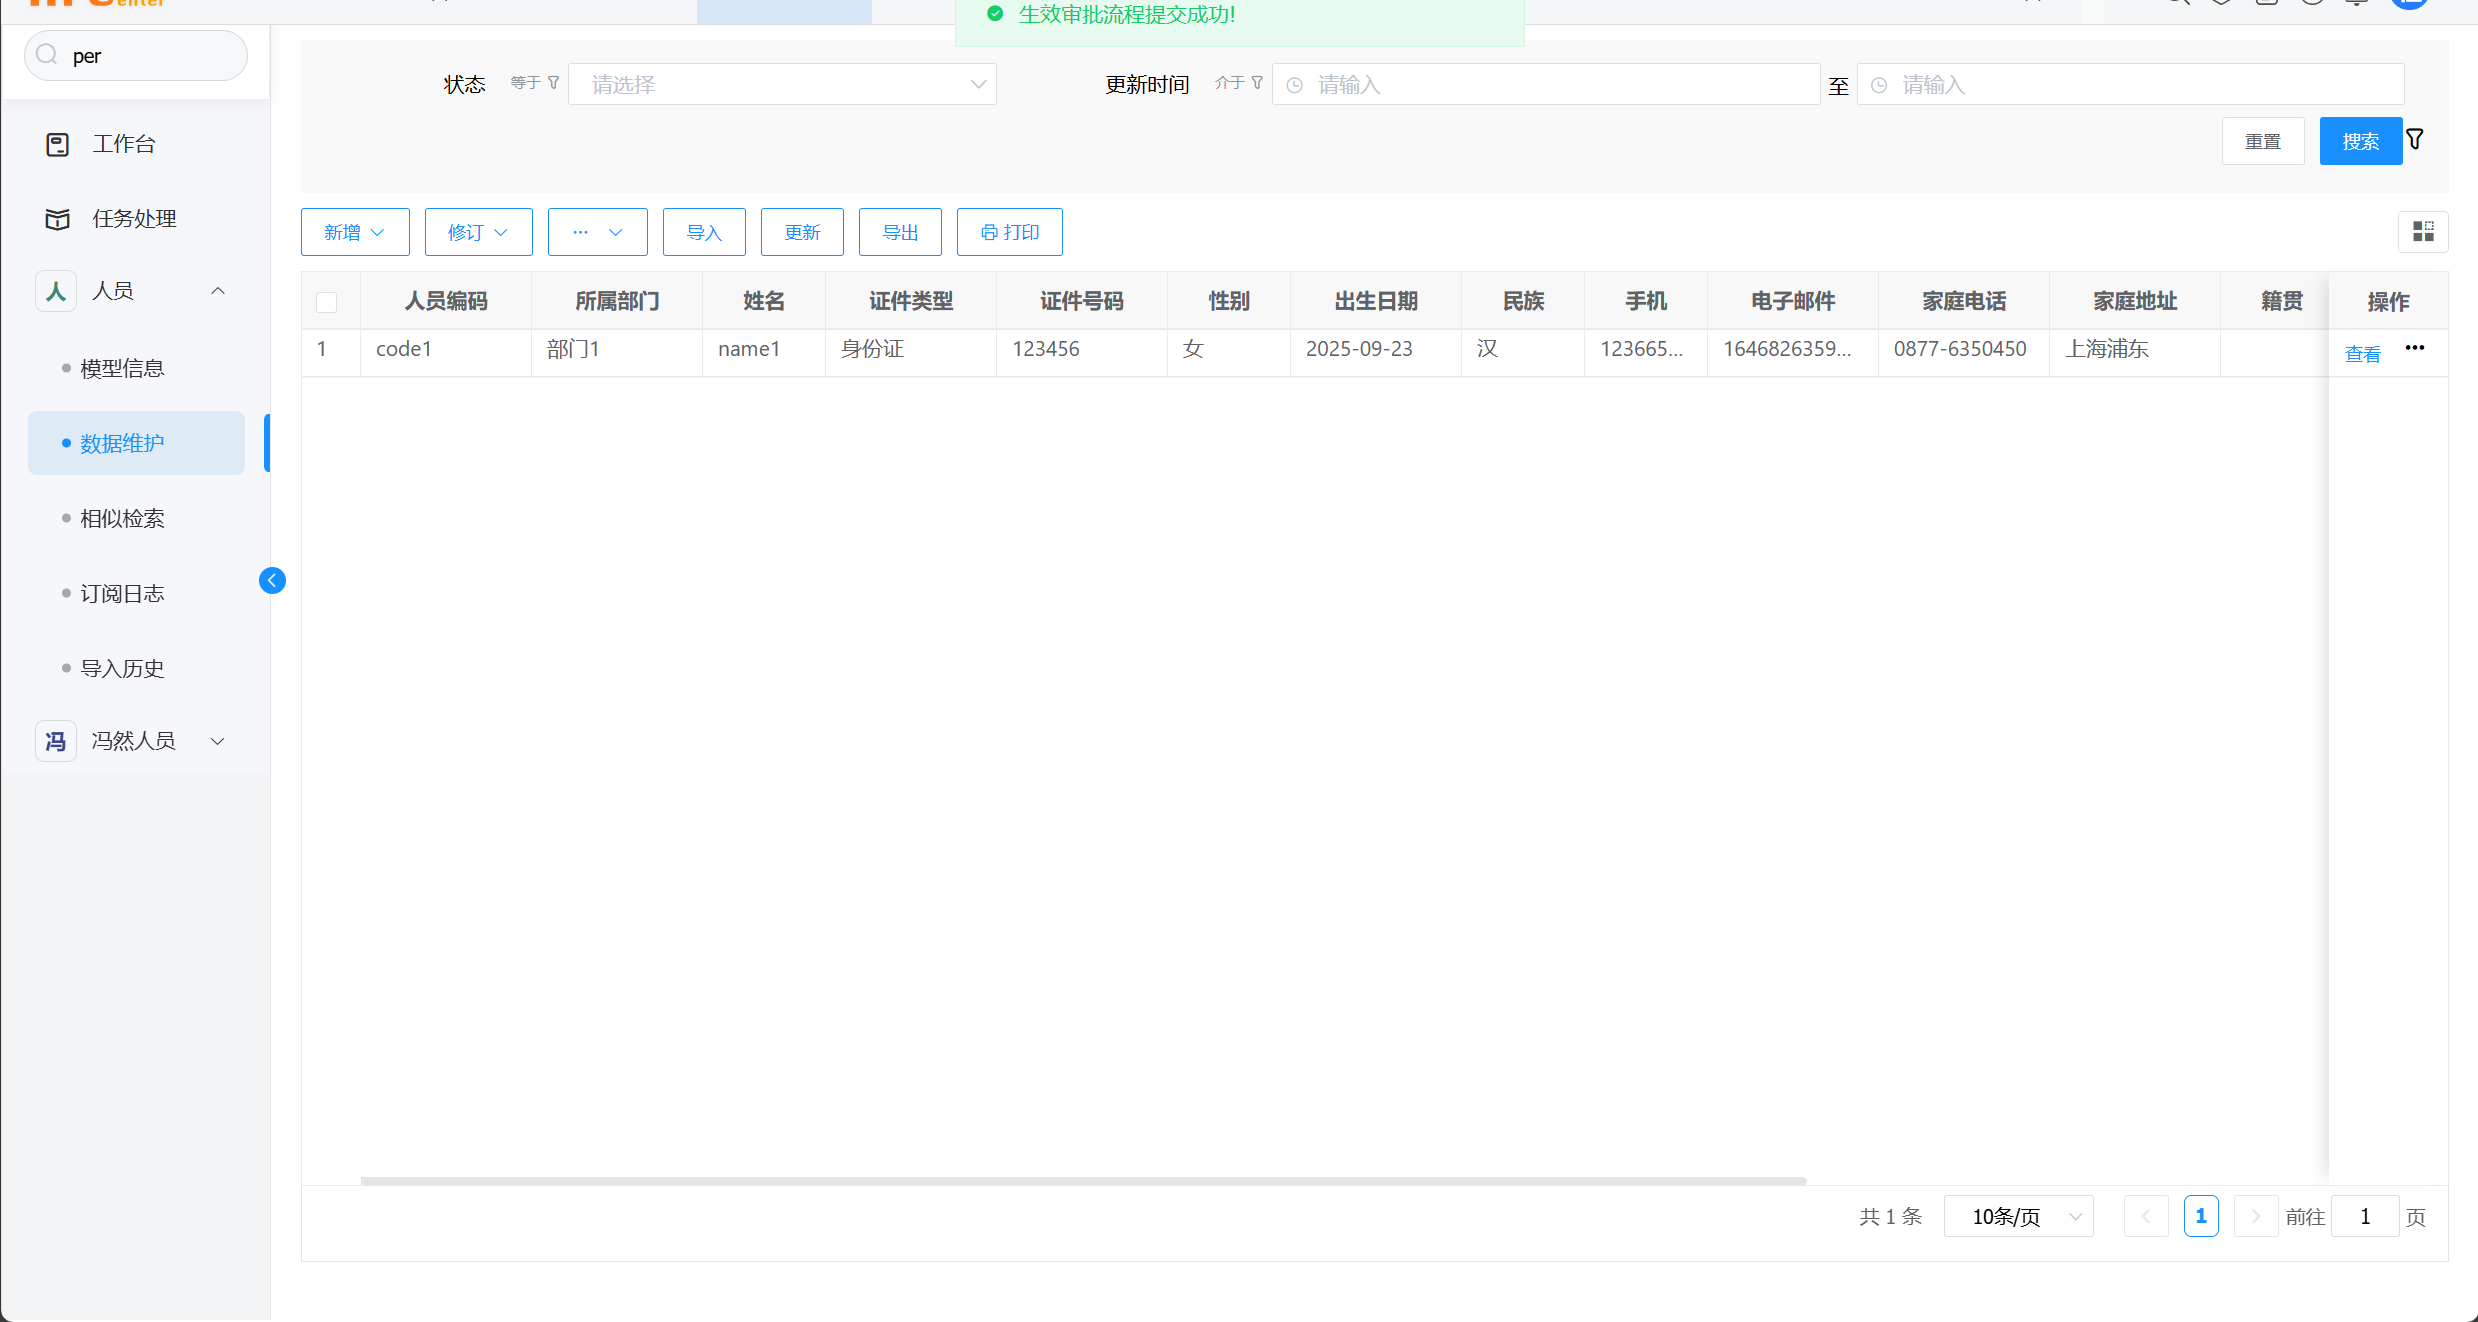The image size is (2478, 1322).
Task: Toggle the 状态 等于 condition filter
Action: (x=534, y=83)
